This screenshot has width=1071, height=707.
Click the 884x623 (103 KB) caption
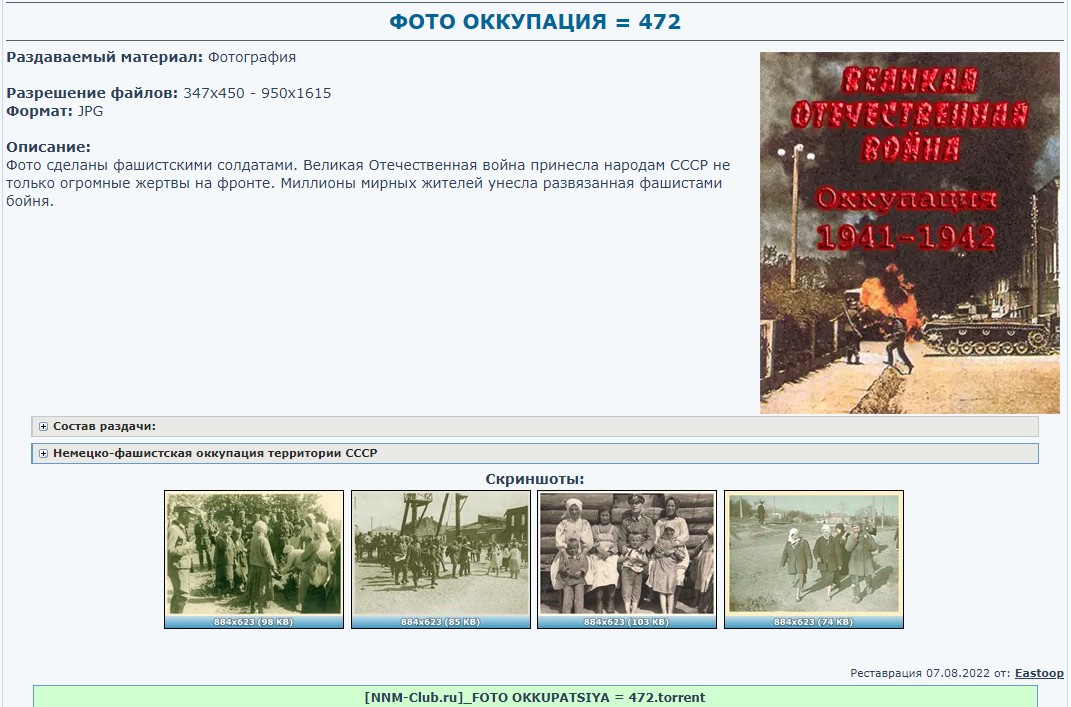[x=627, y=622]
